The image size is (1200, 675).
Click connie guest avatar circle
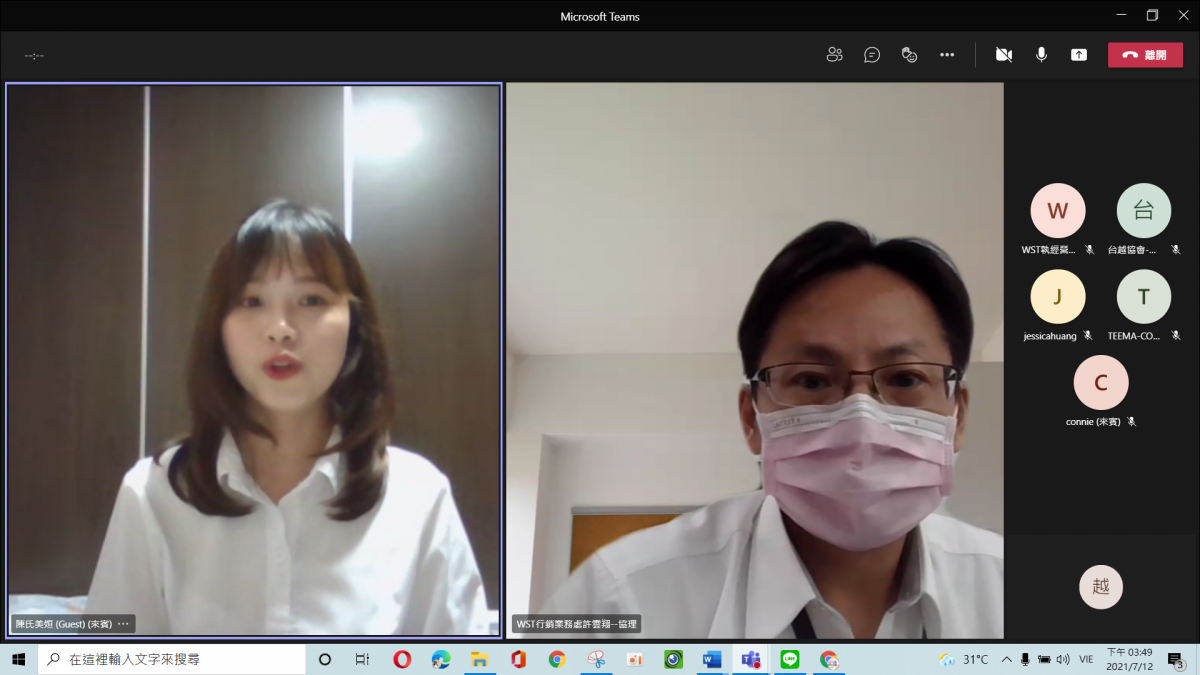(1100, 382)
